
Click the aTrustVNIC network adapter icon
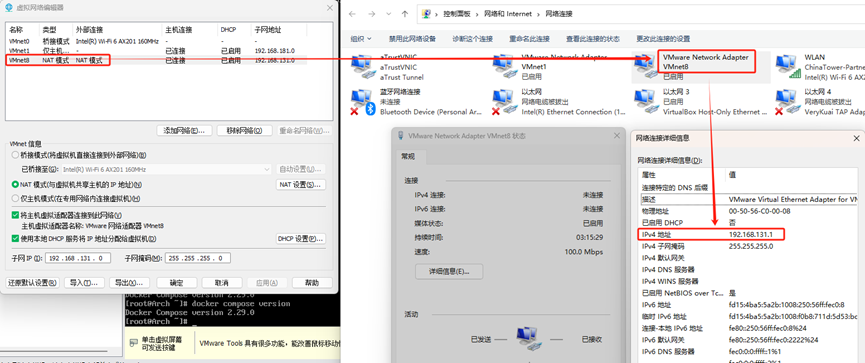coord(362,66)
